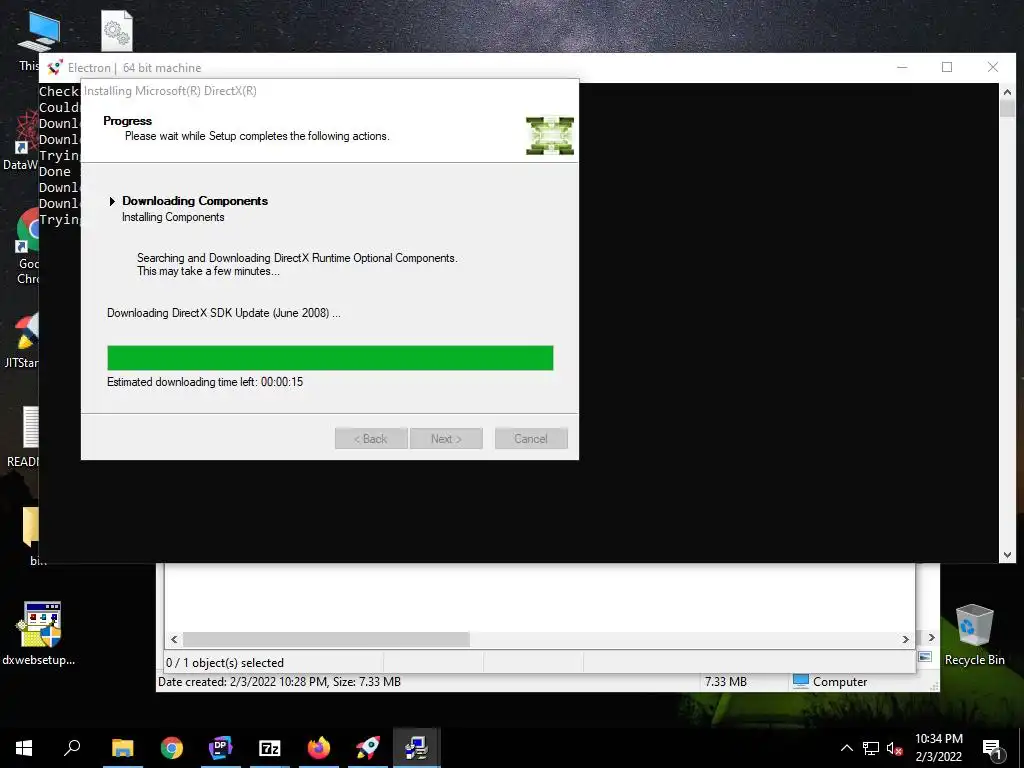Minimize the Electron window
The width and height of the screenshot is (1024, 768).
[x=902, y=67]
